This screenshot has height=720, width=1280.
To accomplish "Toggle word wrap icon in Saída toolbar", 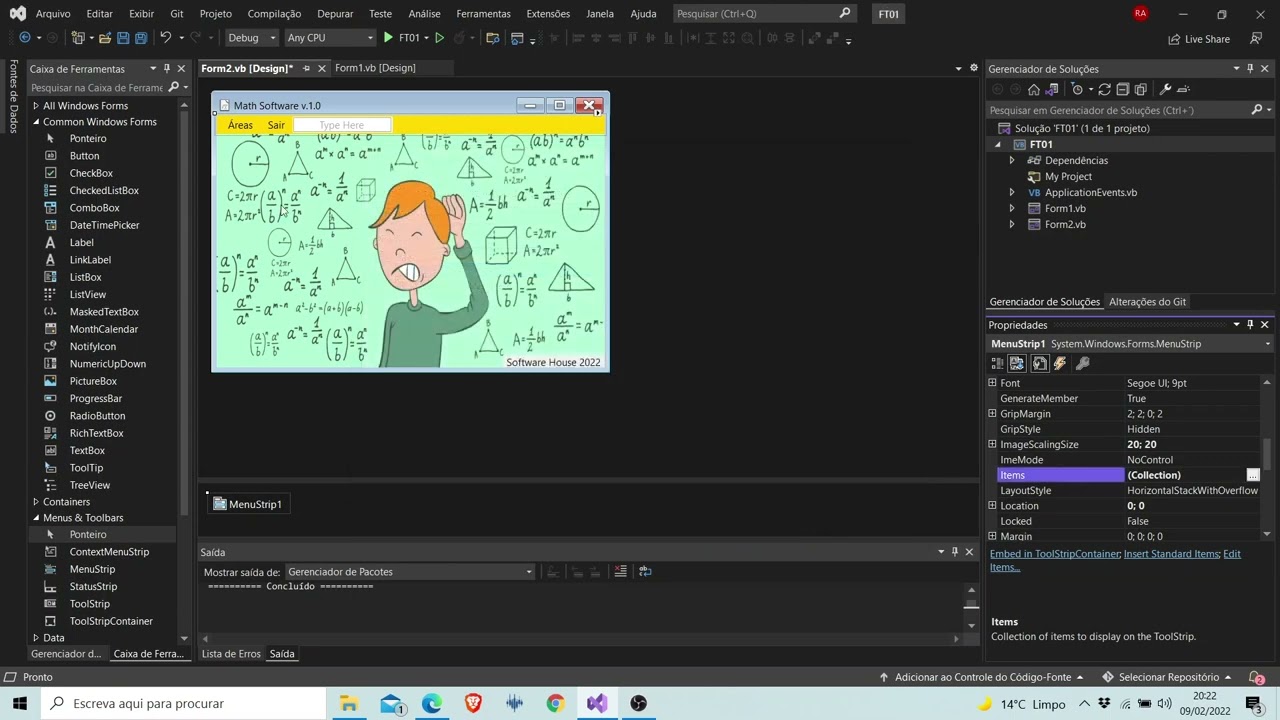I will click(645, 571).
